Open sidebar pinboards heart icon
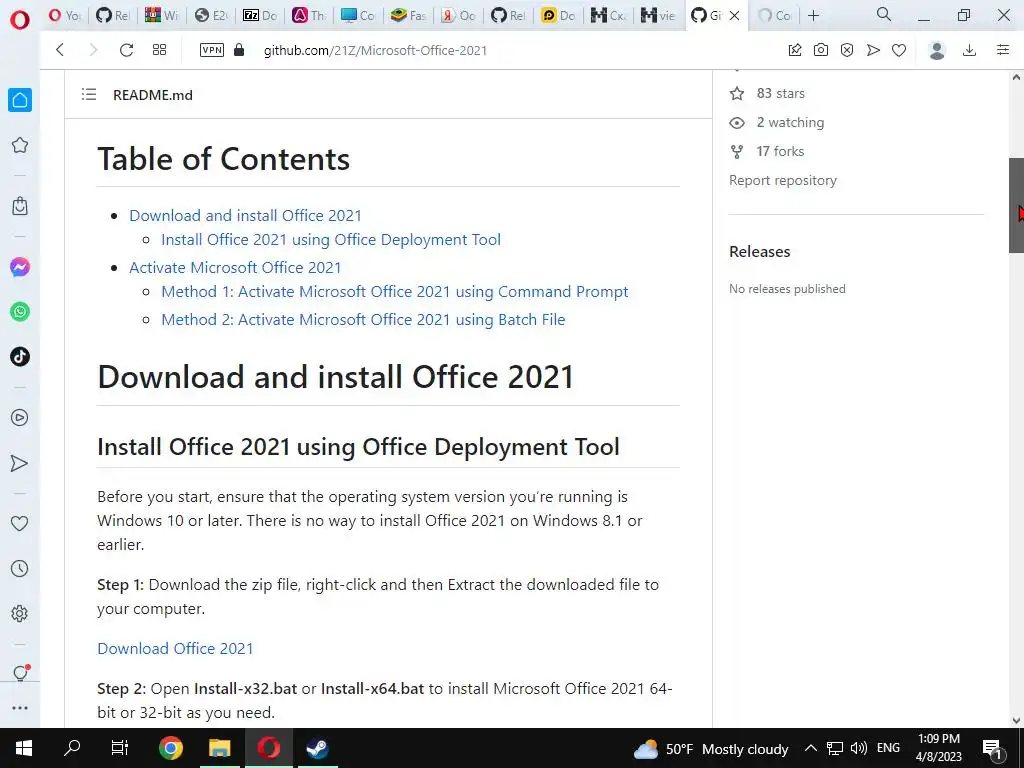Viewport: 1024px width, 768px height. [20, 523]
